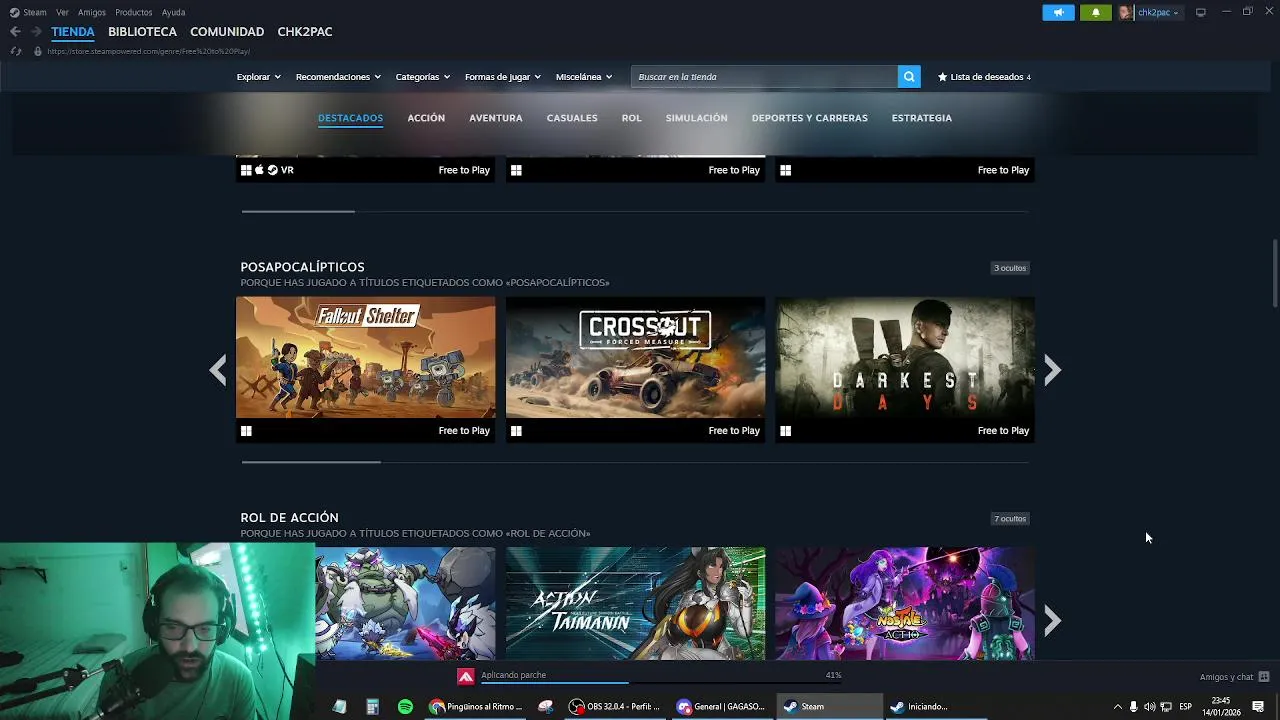Open the ROL tab
The height and width of the screenshot is (720, 1280).
(x=631, y=118)
